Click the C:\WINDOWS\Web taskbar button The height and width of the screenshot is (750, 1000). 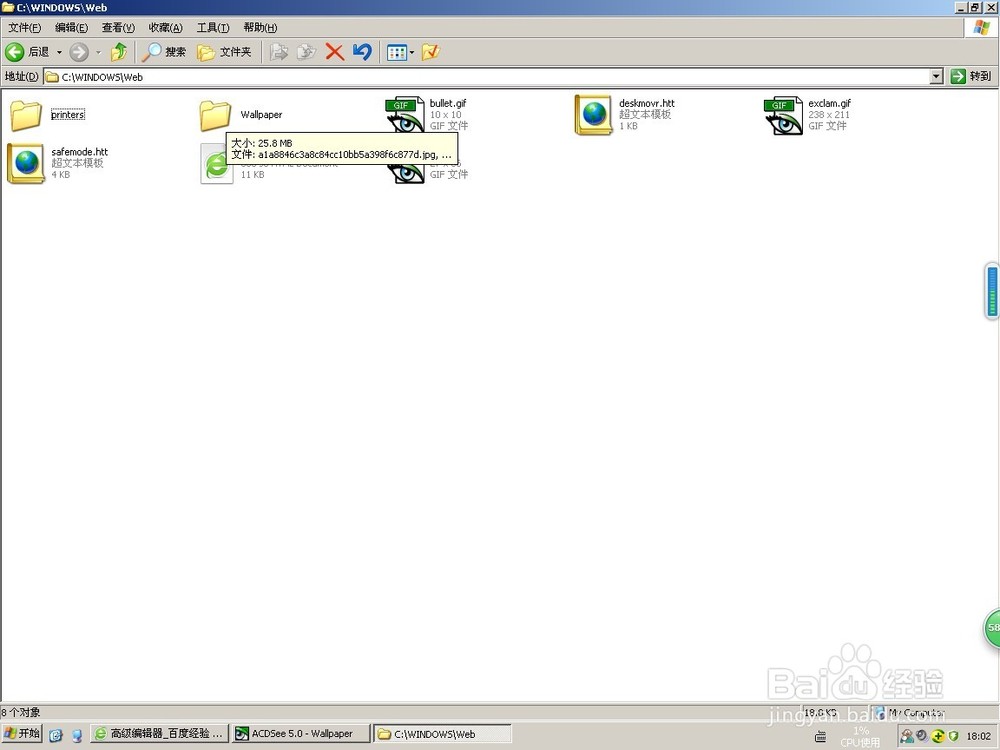click(x=442, y=734)
